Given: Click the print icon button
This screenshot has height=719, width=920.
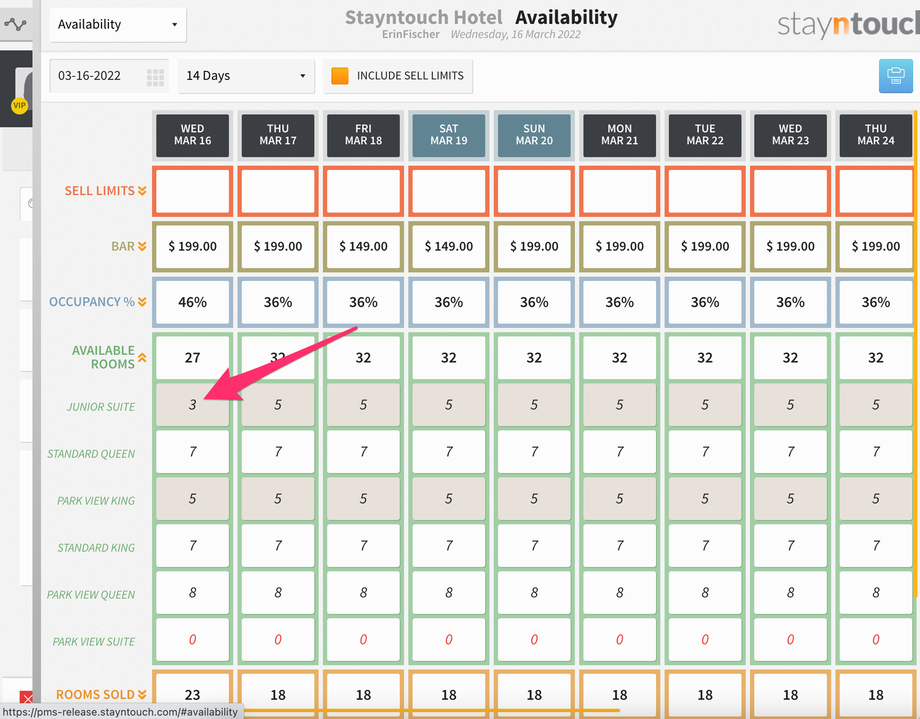Looking at the screenshot, I should coord(895,76).
